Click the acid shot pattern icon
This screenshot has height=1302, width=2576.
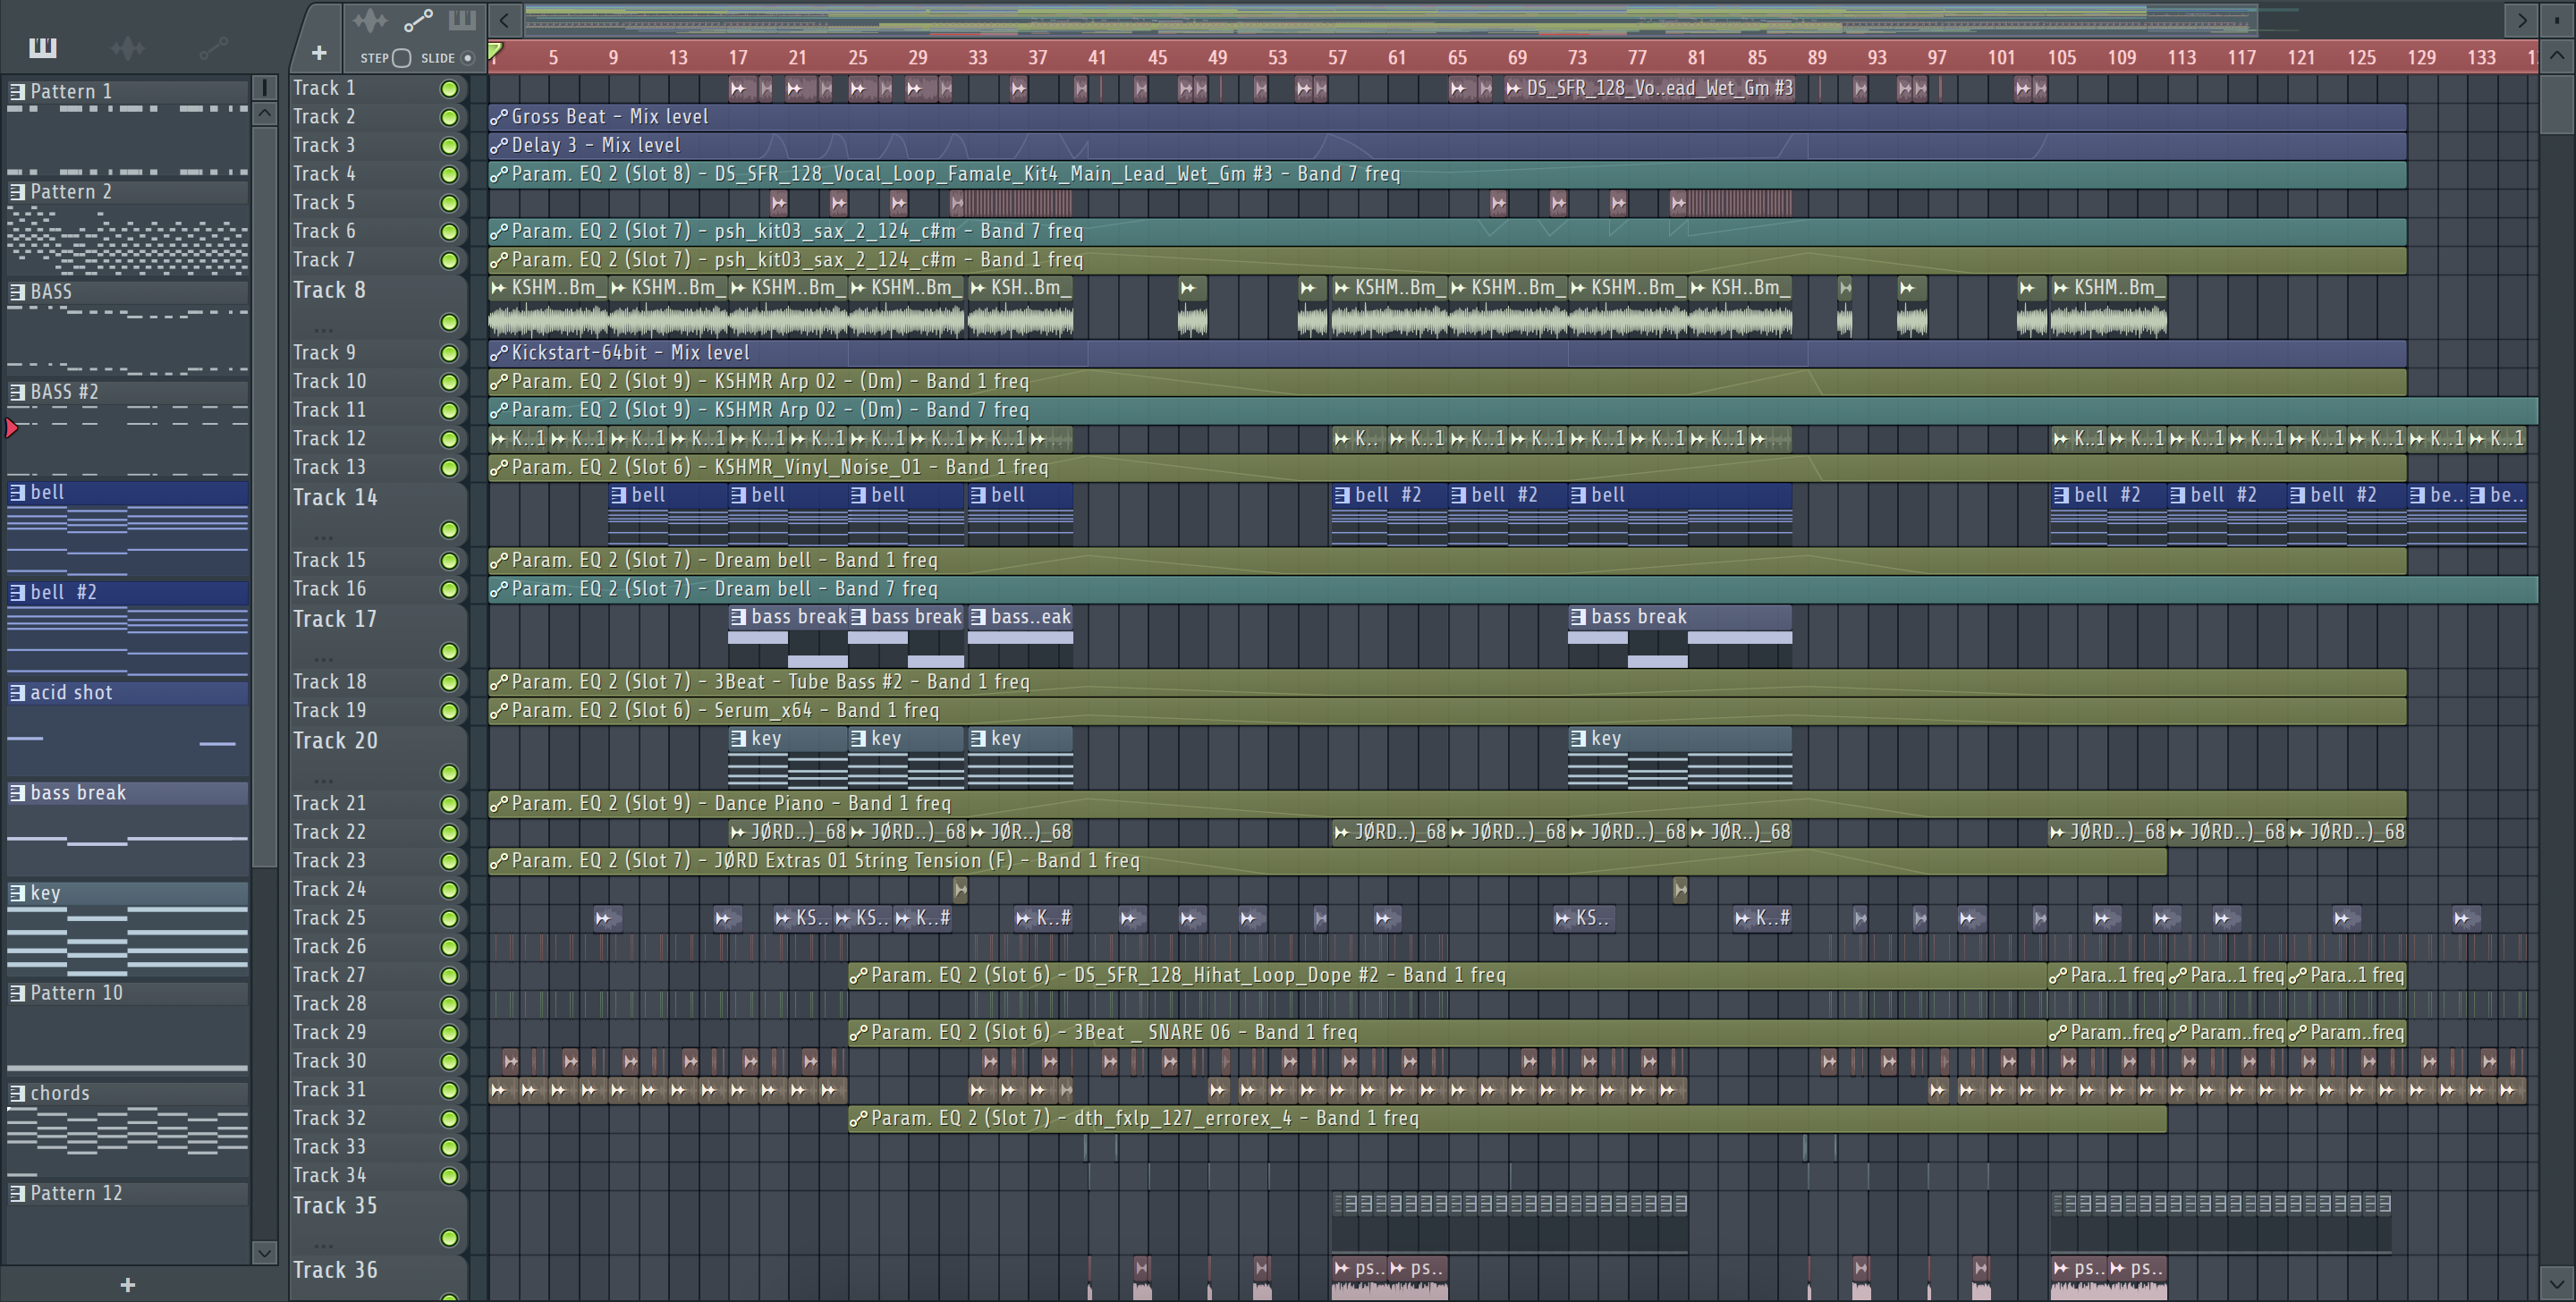[x=17, y=692]
